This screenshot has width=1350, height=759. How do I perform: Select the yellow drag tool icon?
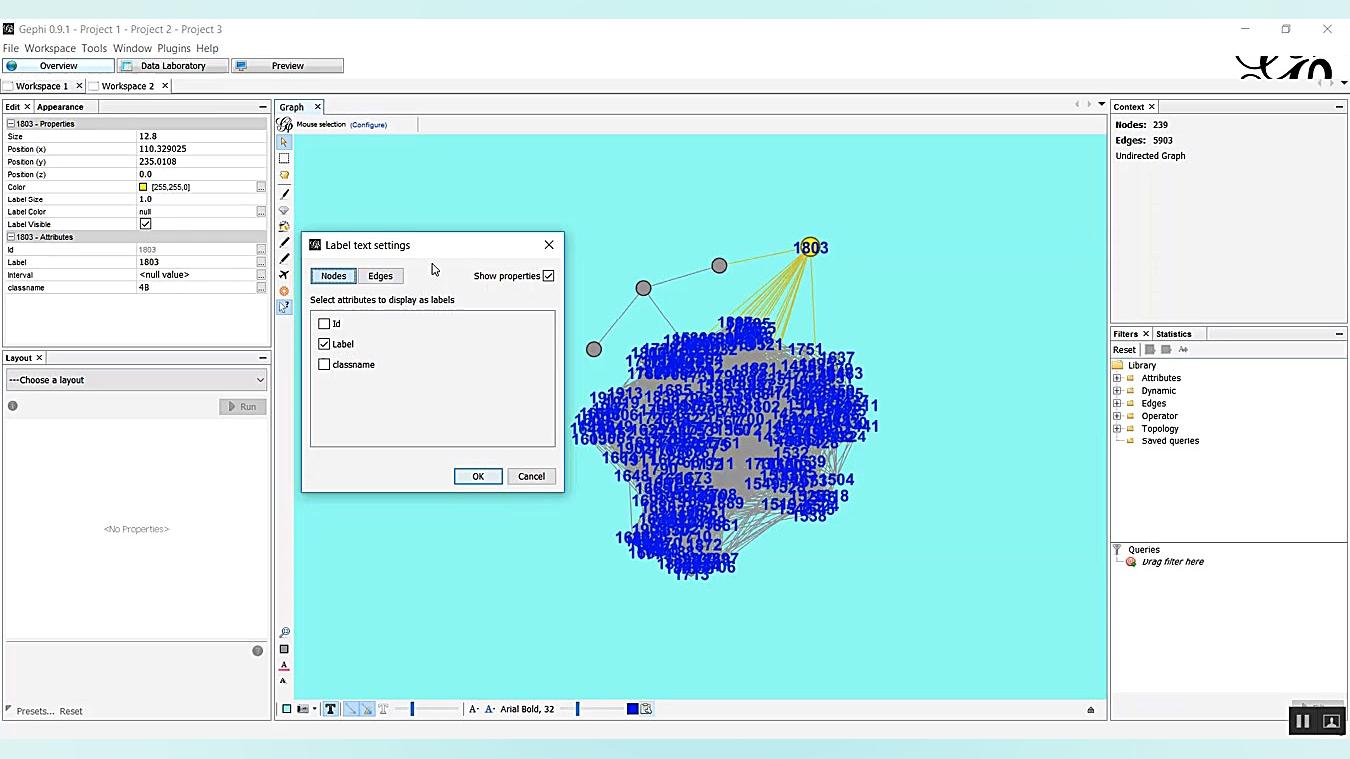pyautogui.click(x=284, y=175)
